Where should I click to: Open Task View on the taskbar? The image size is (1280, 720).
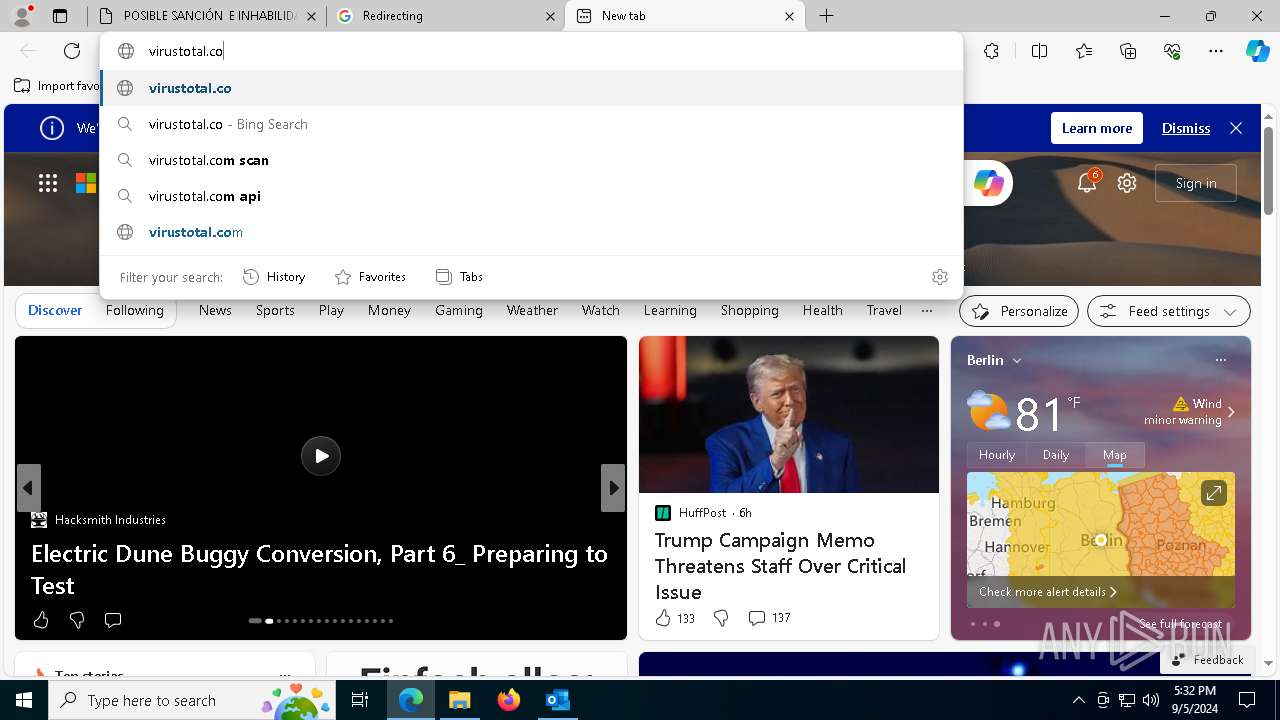pyautogui.click(x=360, y=700)
